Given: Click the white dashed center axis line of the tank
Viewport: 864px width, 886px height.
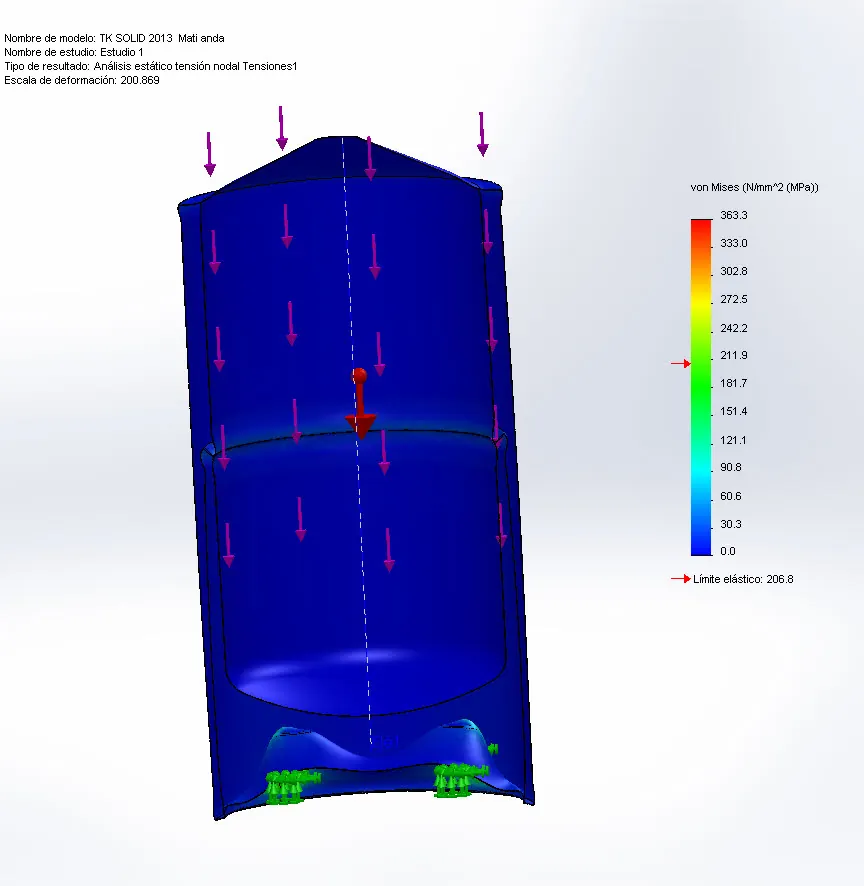Looking at the screenshot, I should [357, 441].
